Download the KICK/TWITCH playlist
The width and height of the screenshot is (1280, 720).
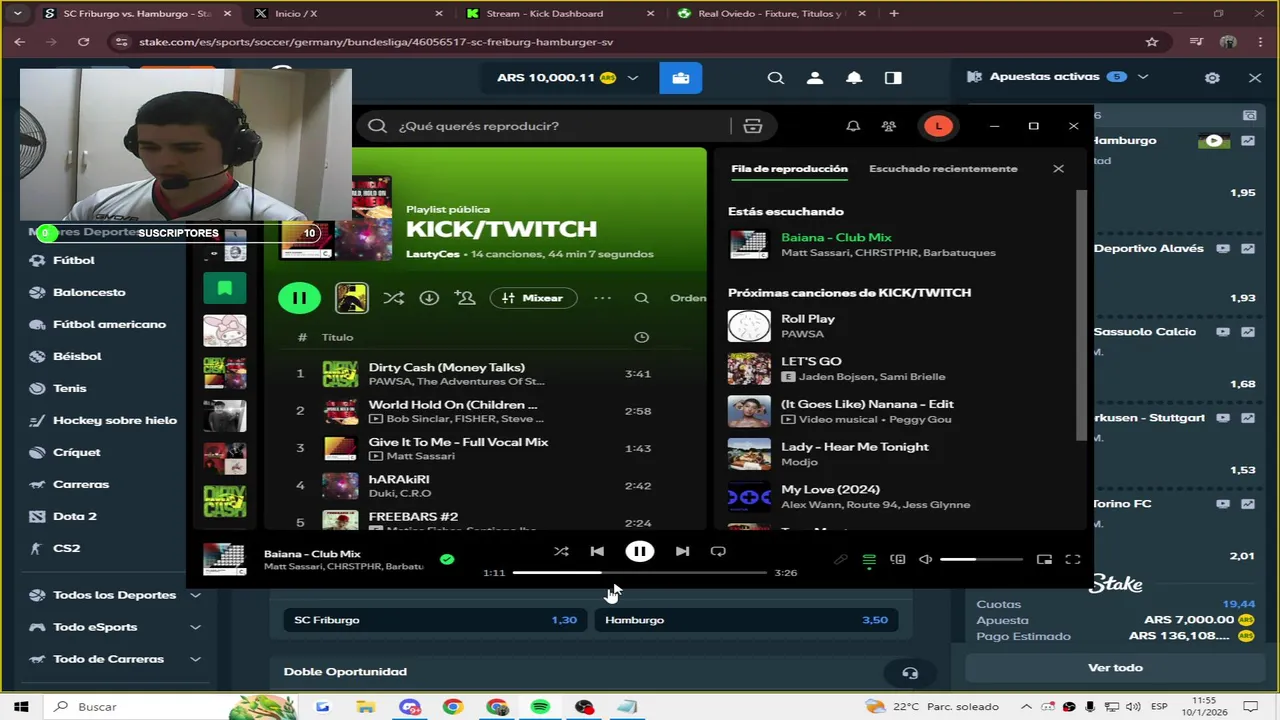click(x=429, y=298)
